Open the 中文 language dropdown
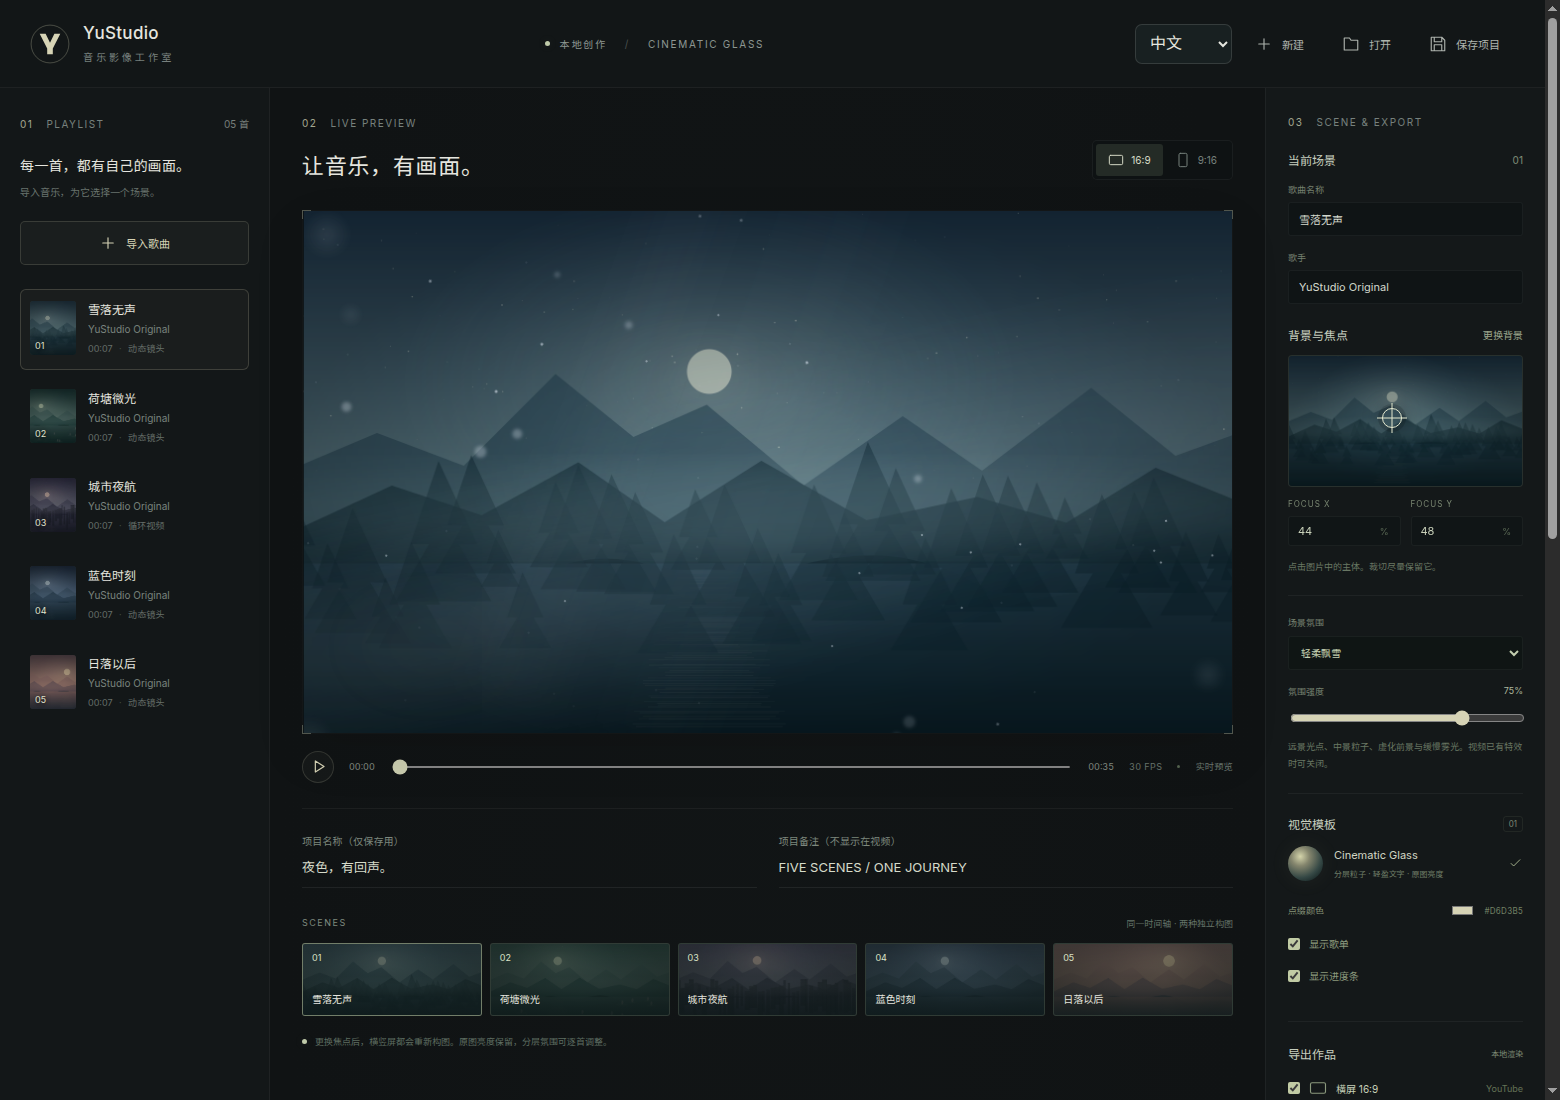 1183,44
